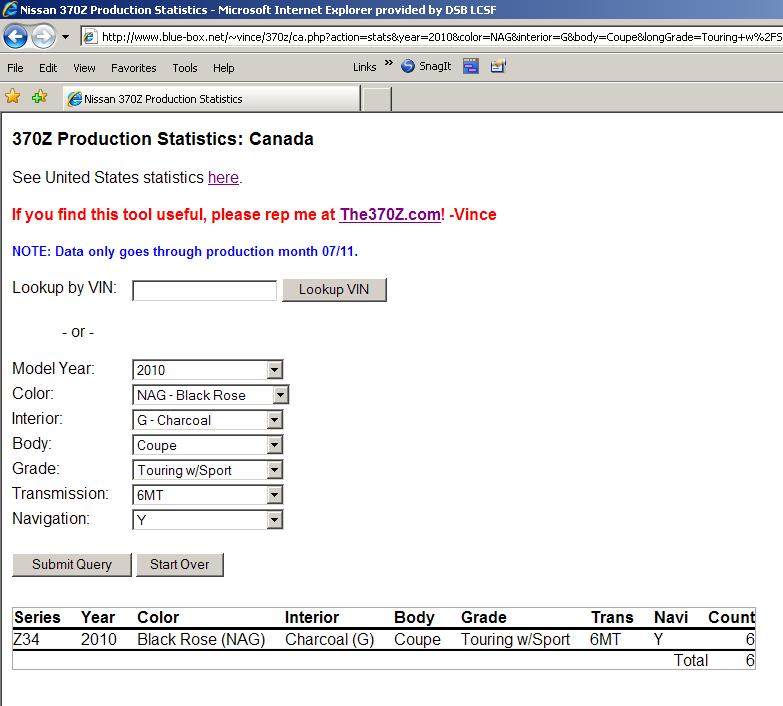This screenshot has height=706, width=783.
Task: Click the 'Charcoal (G)' table cell
Action: [330, 640]
